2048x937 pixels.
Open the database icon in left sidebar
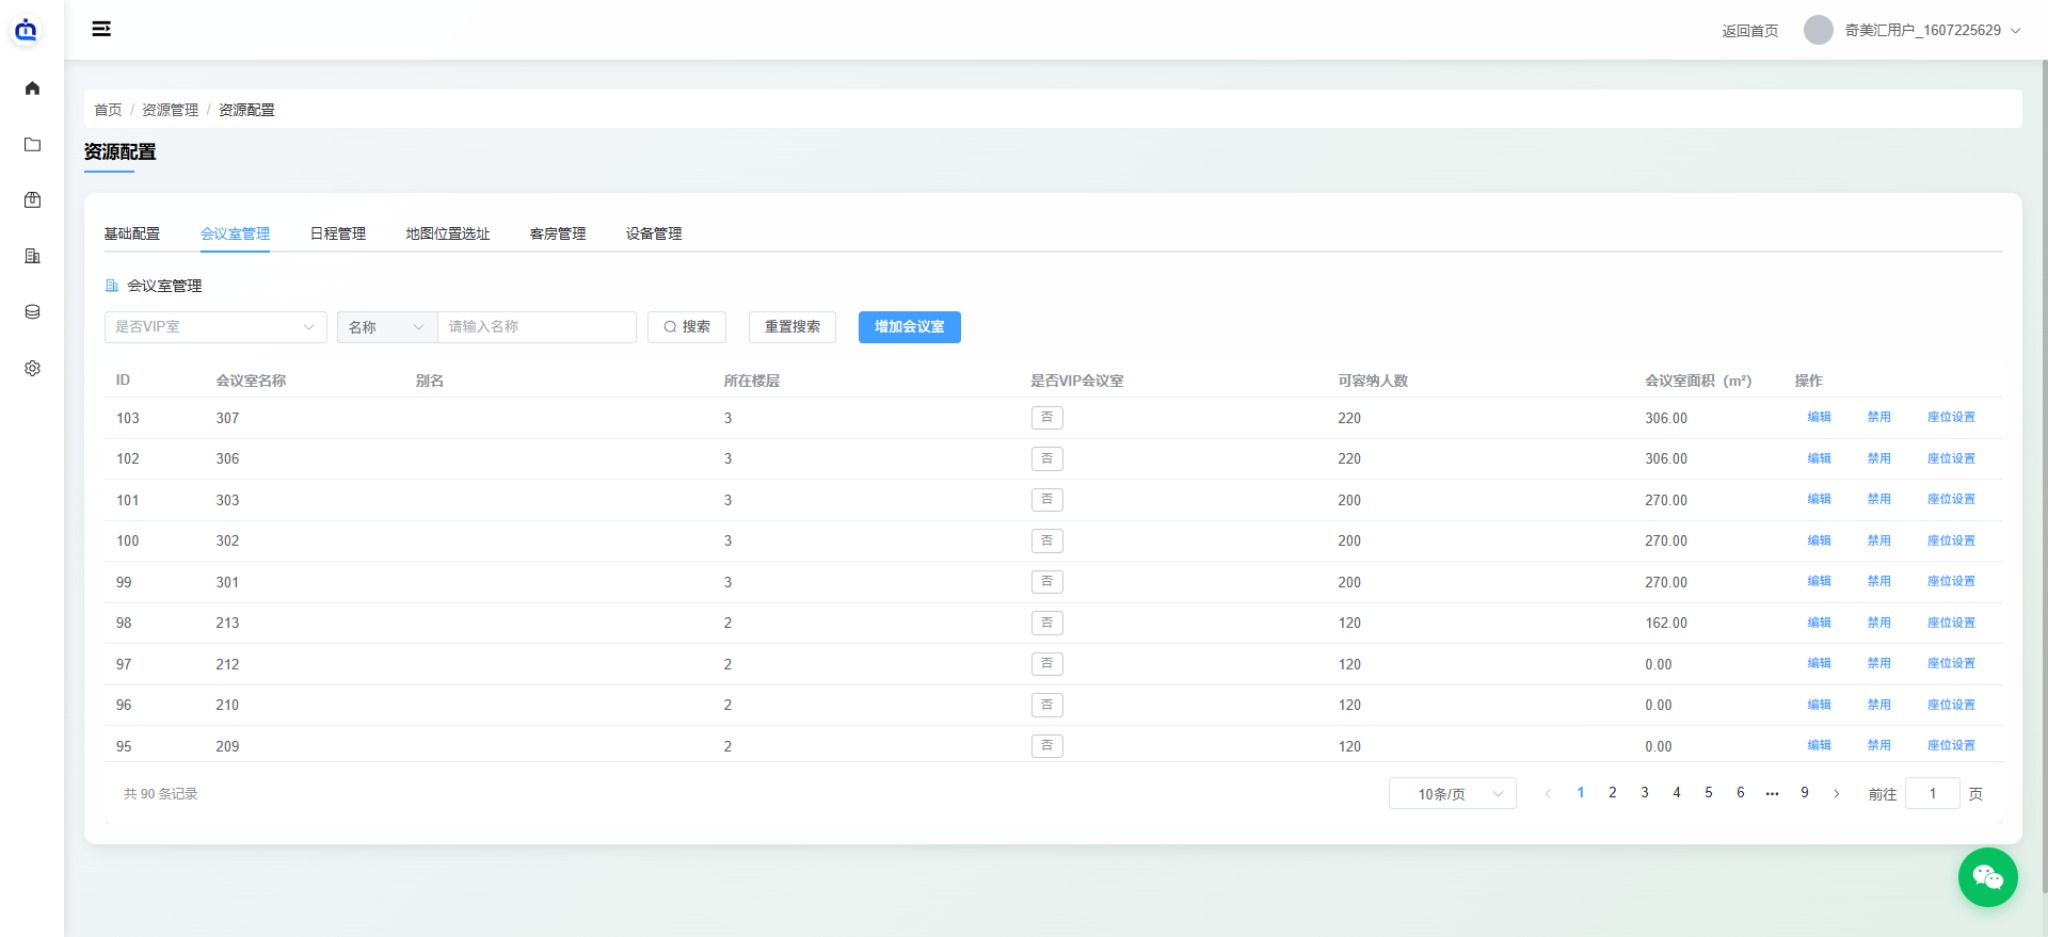[x=32, y=312]
